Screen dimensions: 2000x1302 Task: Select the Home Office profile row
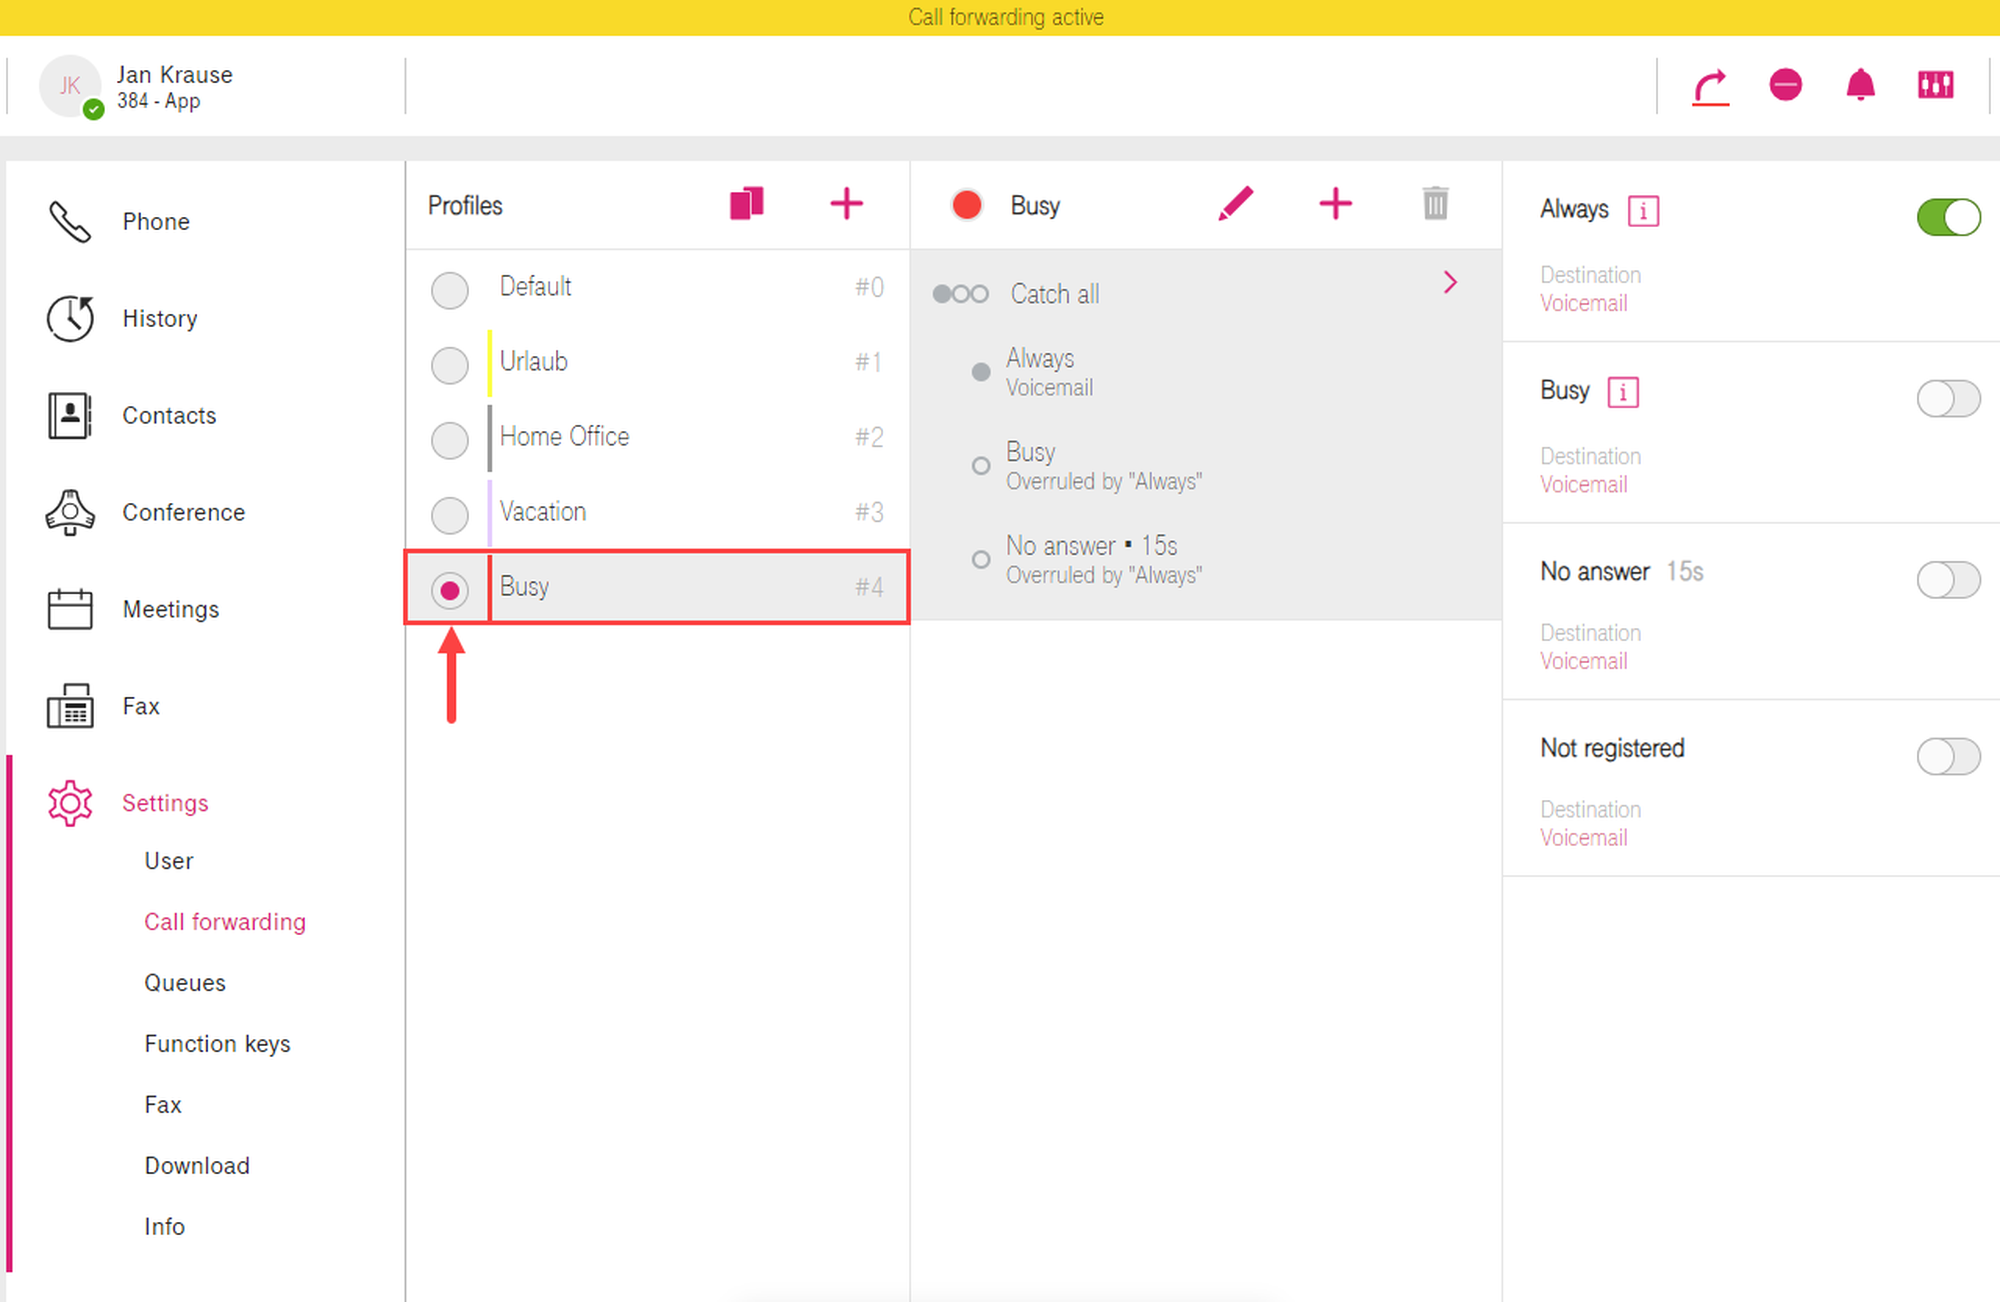pos(564,437)
